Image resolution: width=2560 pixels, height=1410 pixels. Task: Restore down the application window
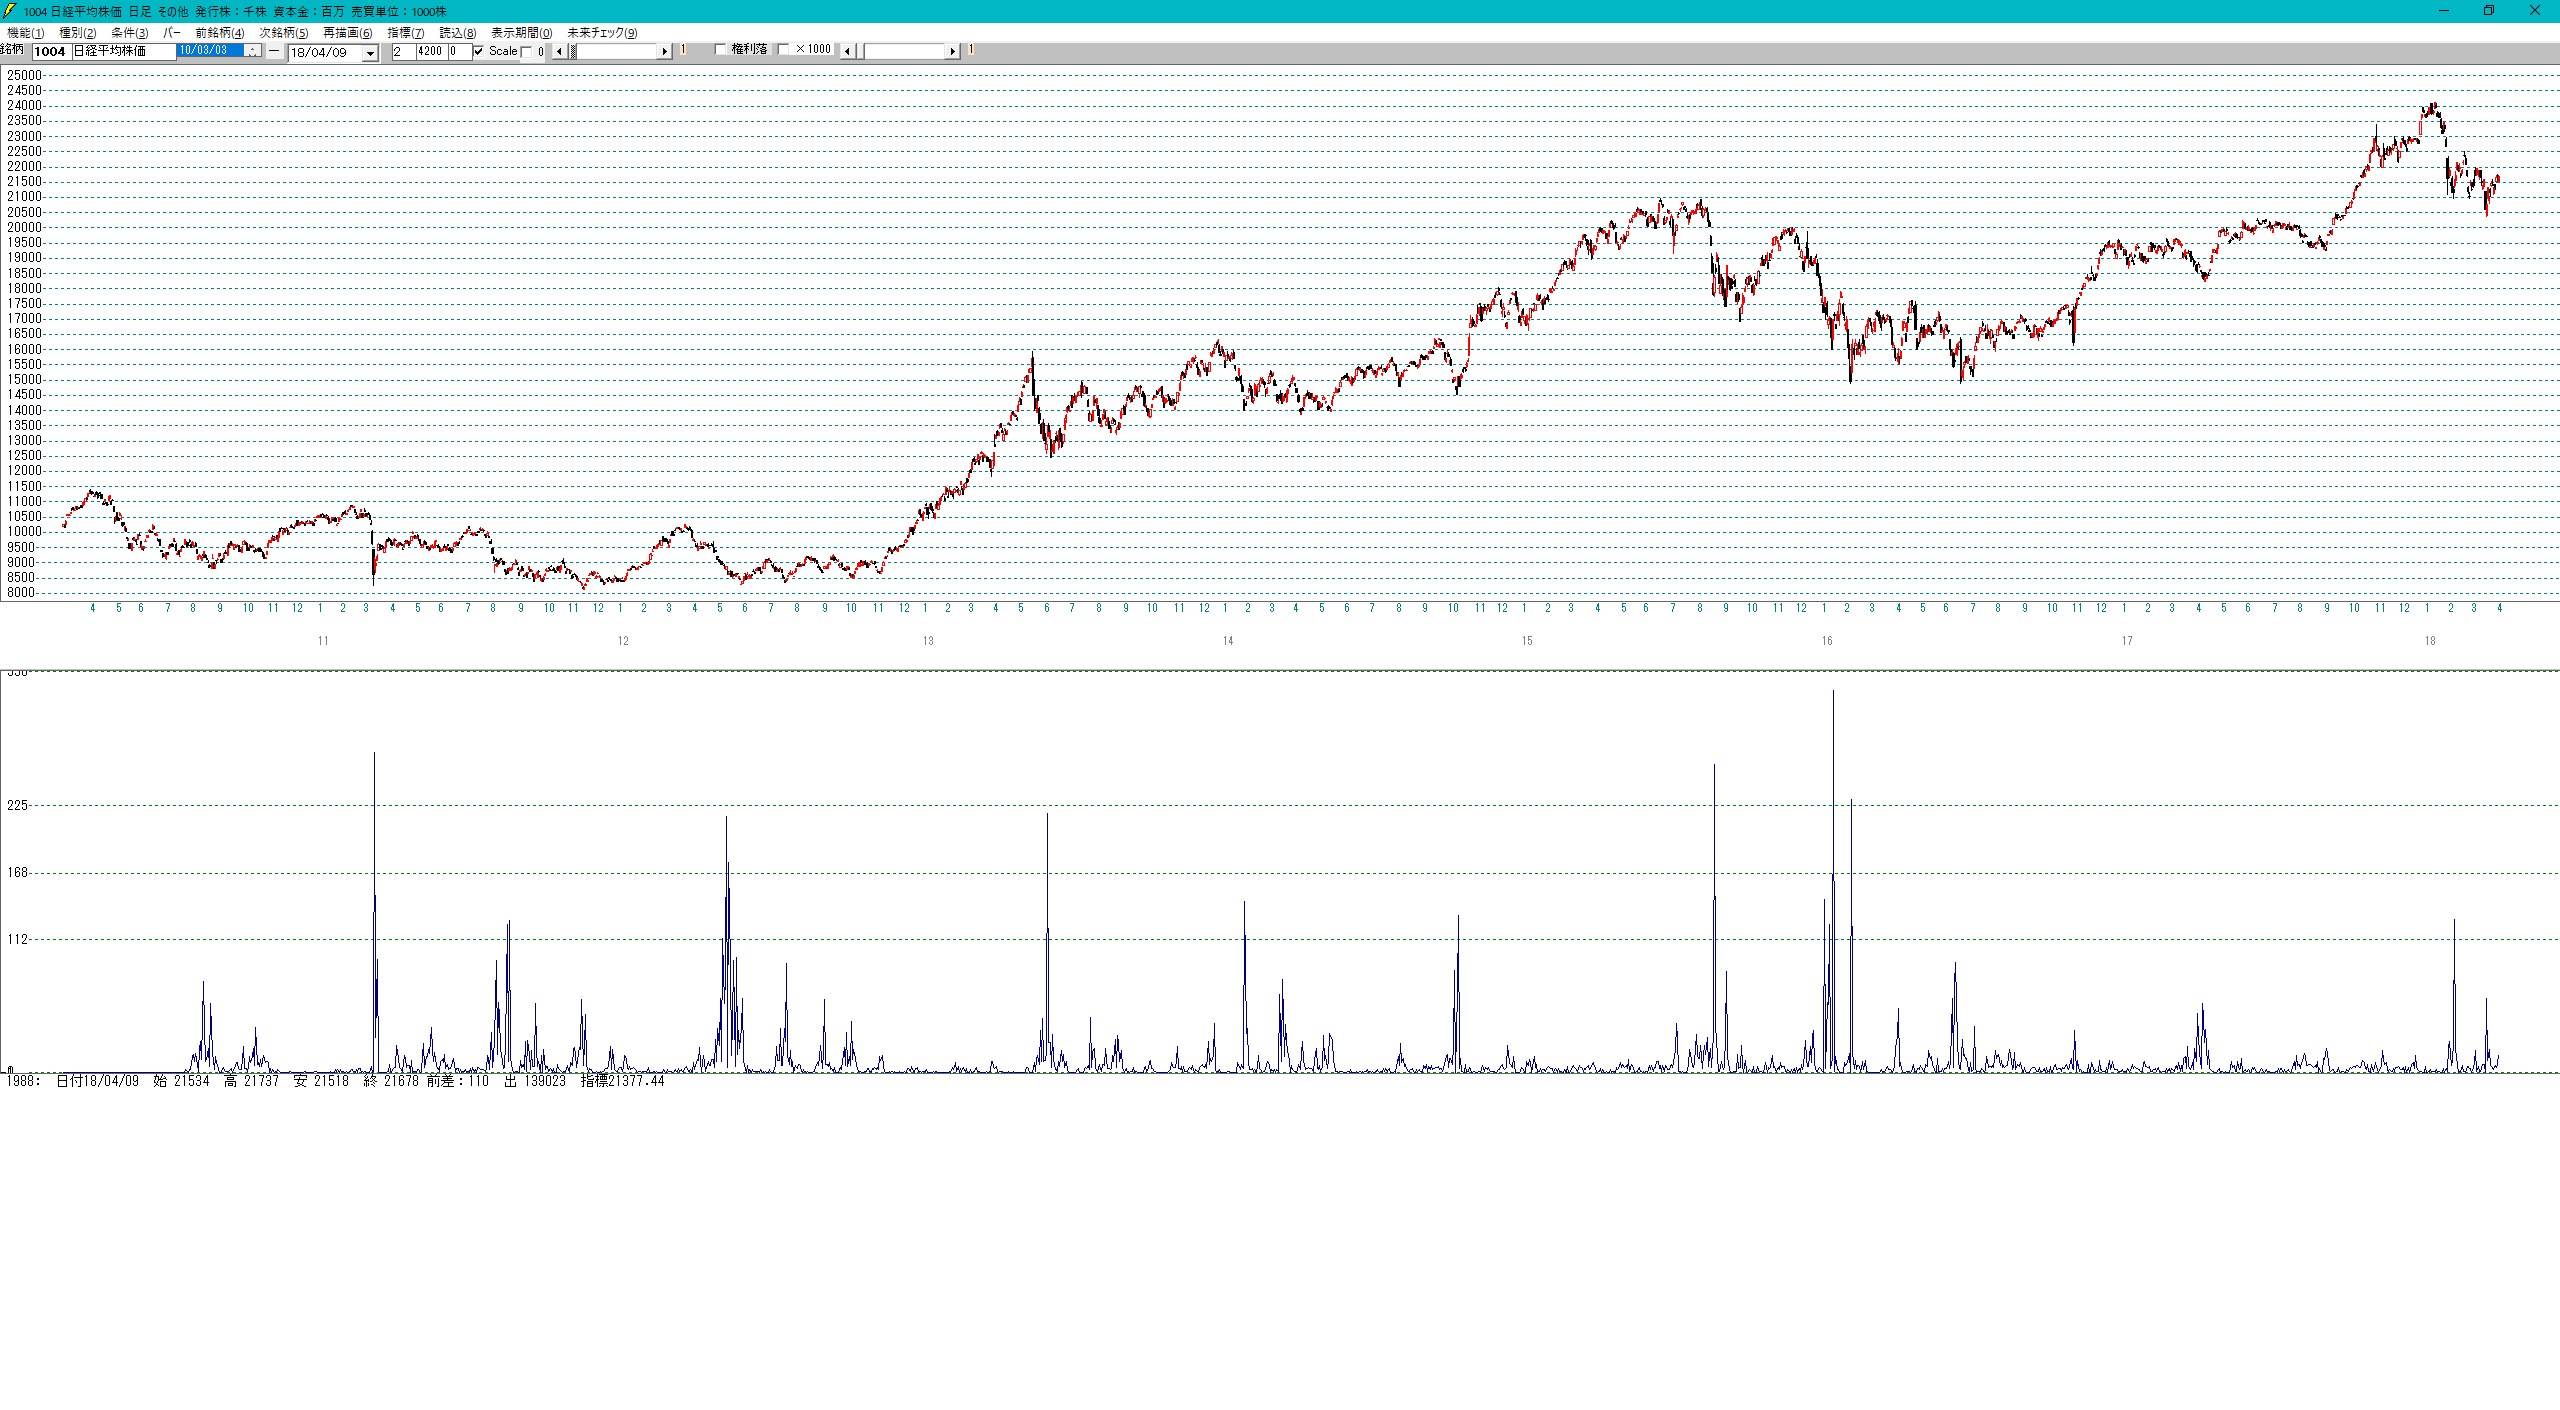(x=2488, y=11)
